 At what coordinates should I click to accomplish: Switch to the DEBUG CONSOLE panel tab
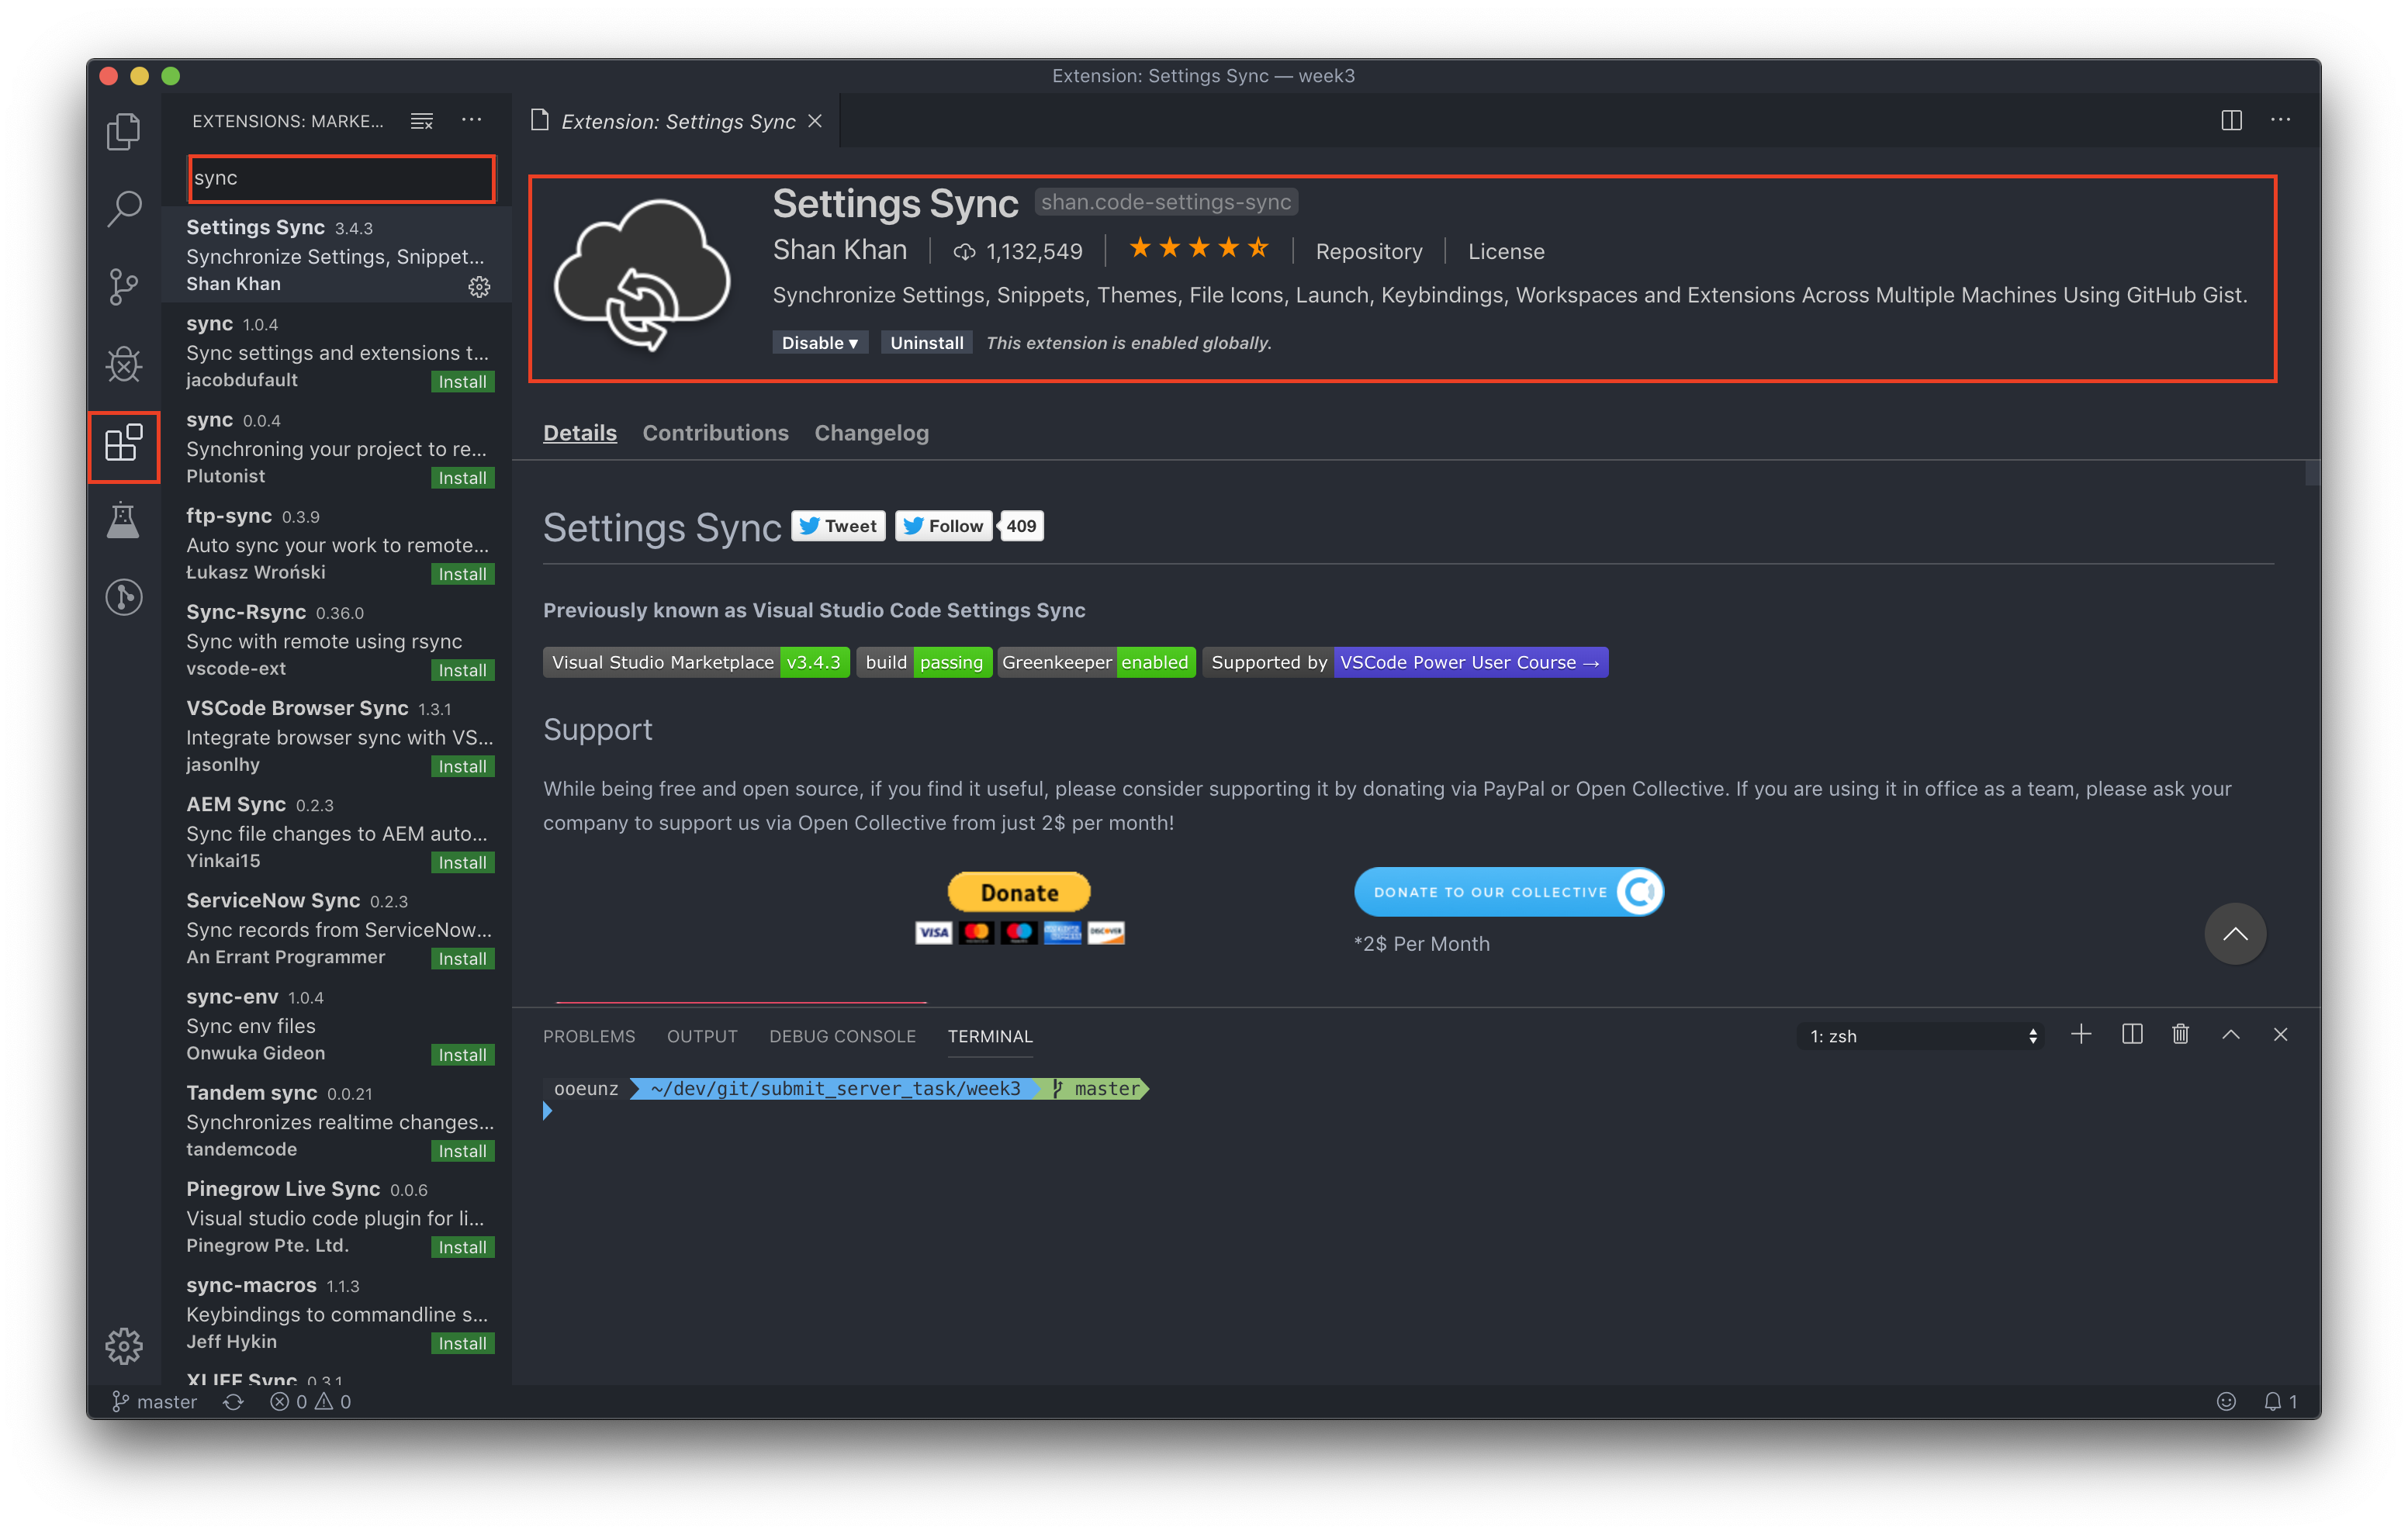pyautogui.click(x=842, y=1036)
